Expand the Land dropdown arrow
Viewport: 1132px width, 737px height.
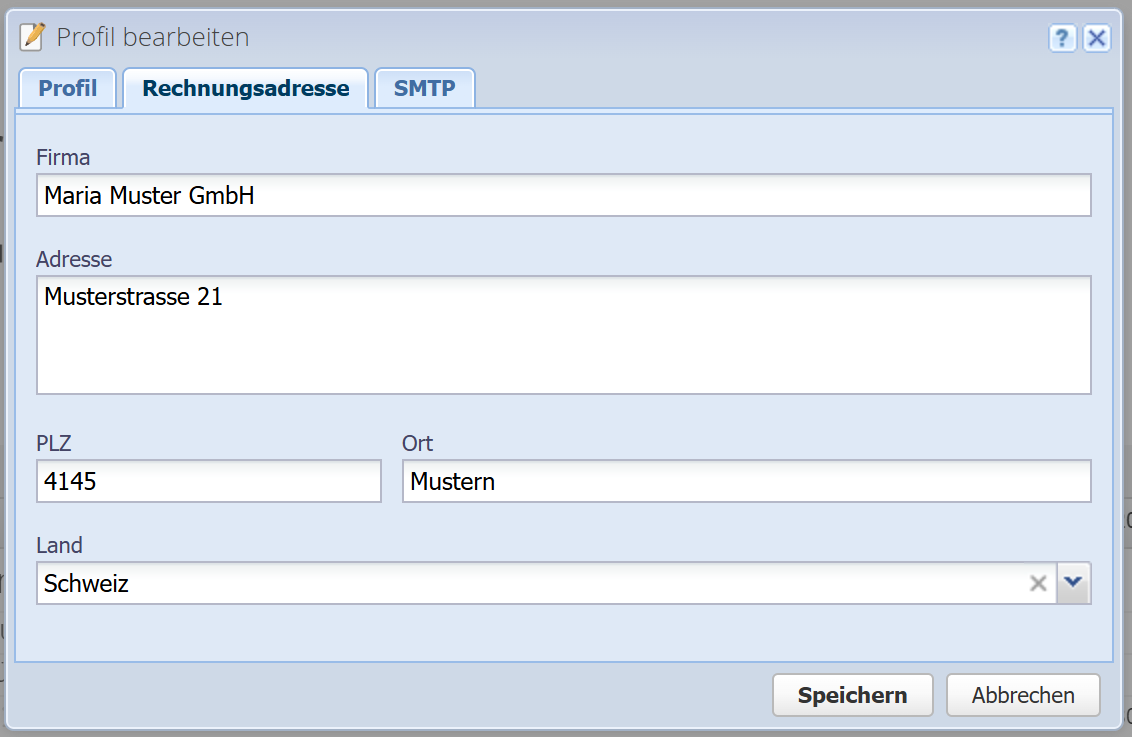pos(1074,583)
